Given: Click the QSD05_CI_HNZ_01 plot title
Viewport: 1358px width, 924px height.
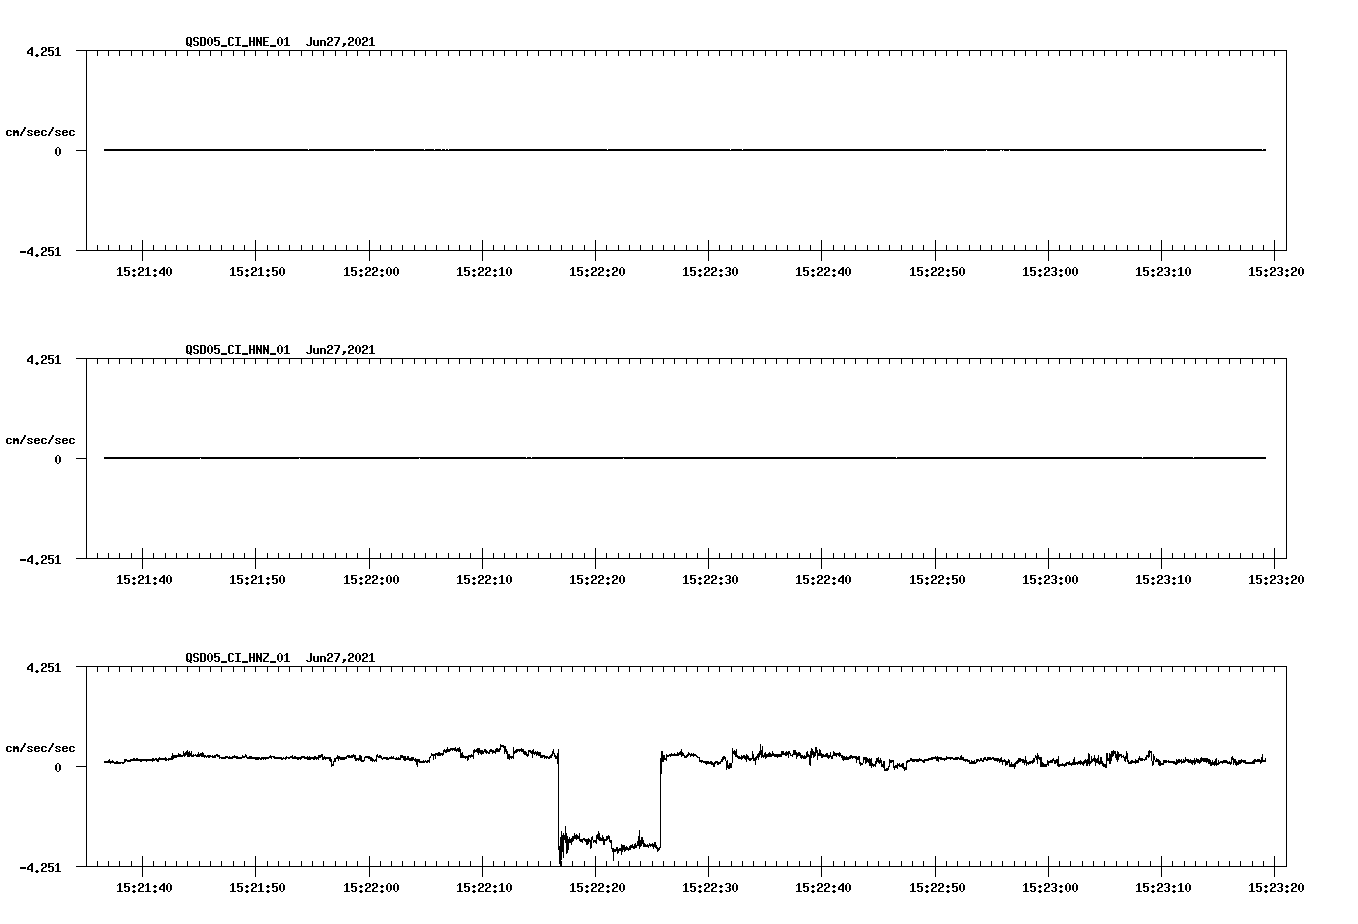Looking at the screenshot, I should (x=280, y=658).
